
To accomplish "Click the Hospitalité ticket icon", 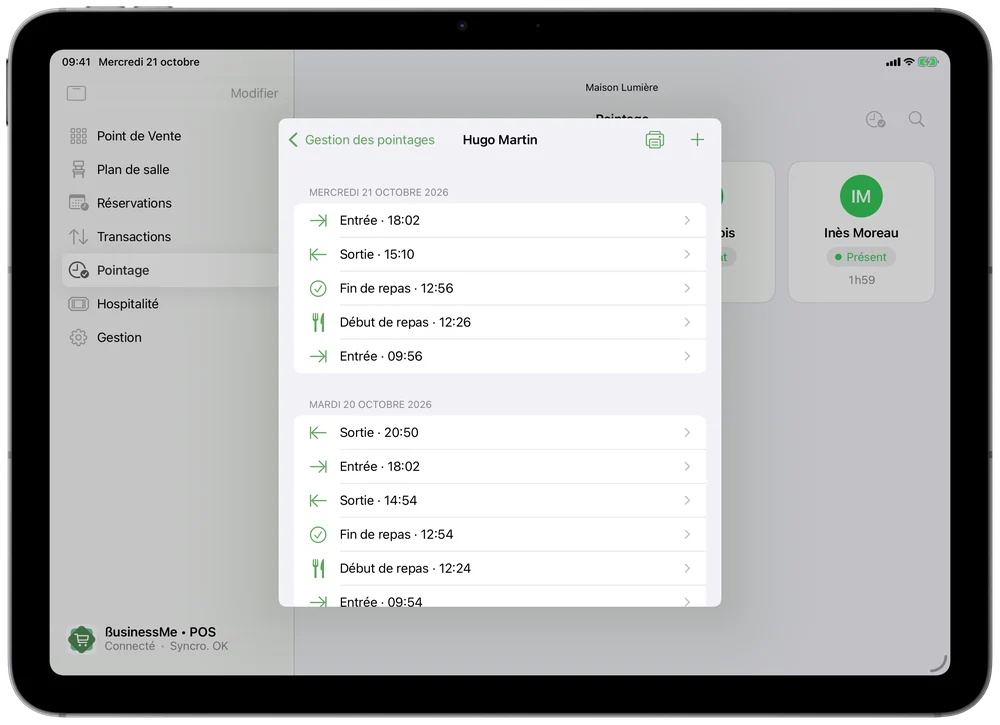I will click(x=78, y=304).
